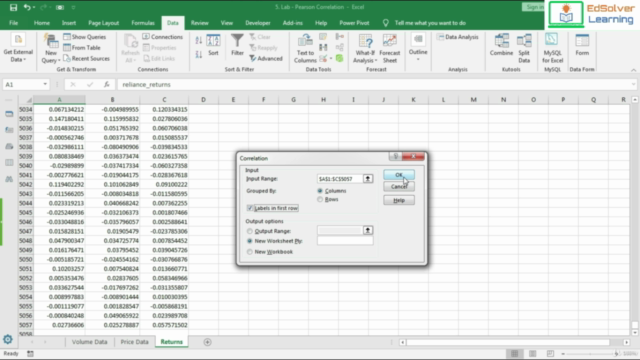Switch to Page Layout view status icon
Screen dimensions: 640x360
pyautogui.click(x=532, y=353)
